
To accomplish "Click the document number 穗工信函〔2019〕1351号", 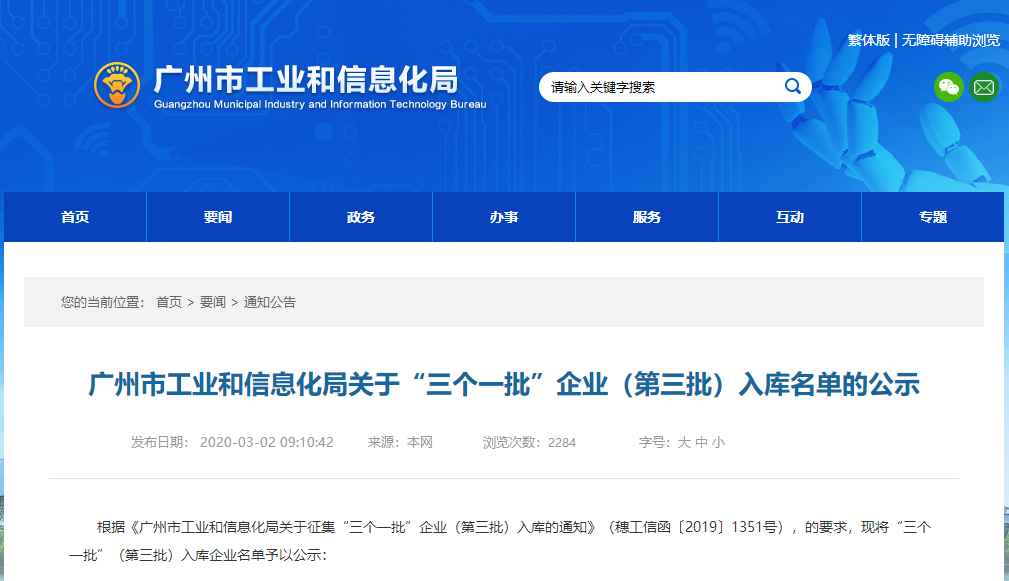I will pos(698,527).
